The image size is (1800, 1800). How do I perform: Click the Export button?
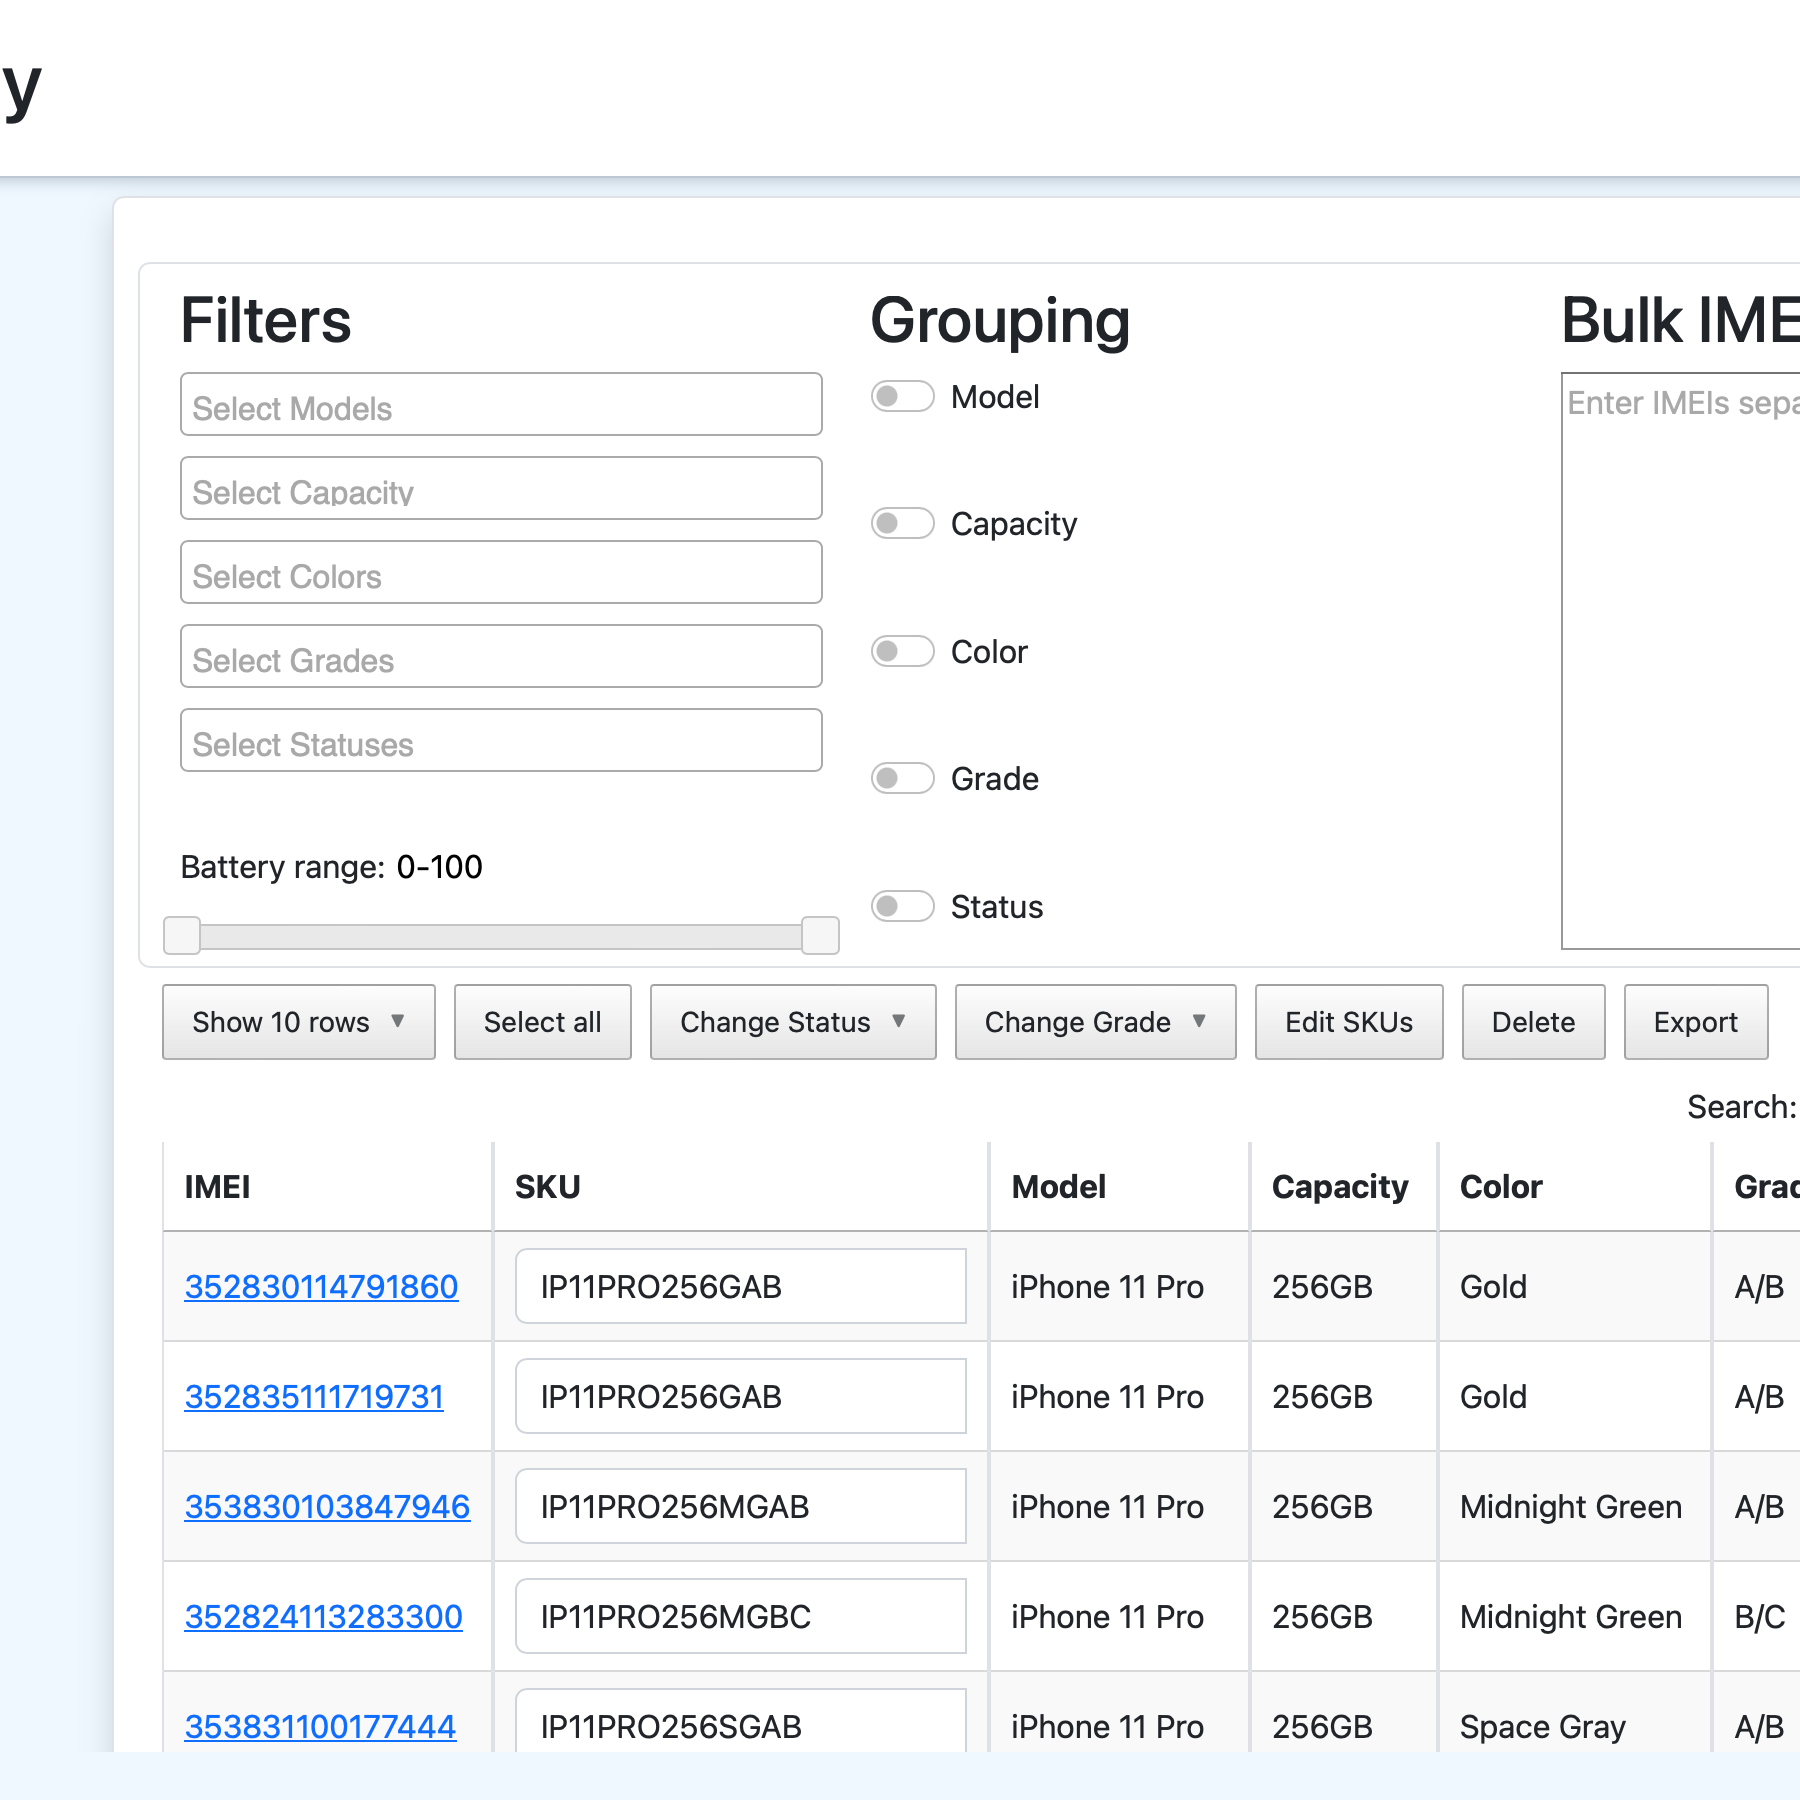pyautogui.click(x=1696, y=1022)
